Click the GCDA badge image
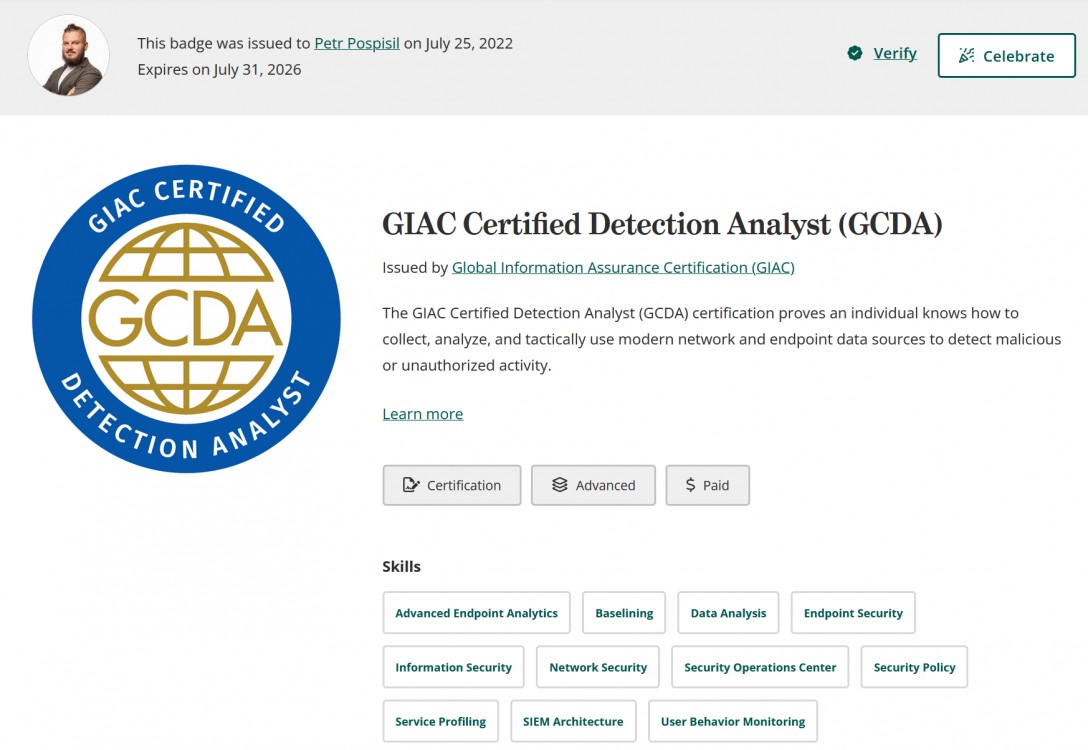Screen dimensions: 1088x750 tap(186, 319)
